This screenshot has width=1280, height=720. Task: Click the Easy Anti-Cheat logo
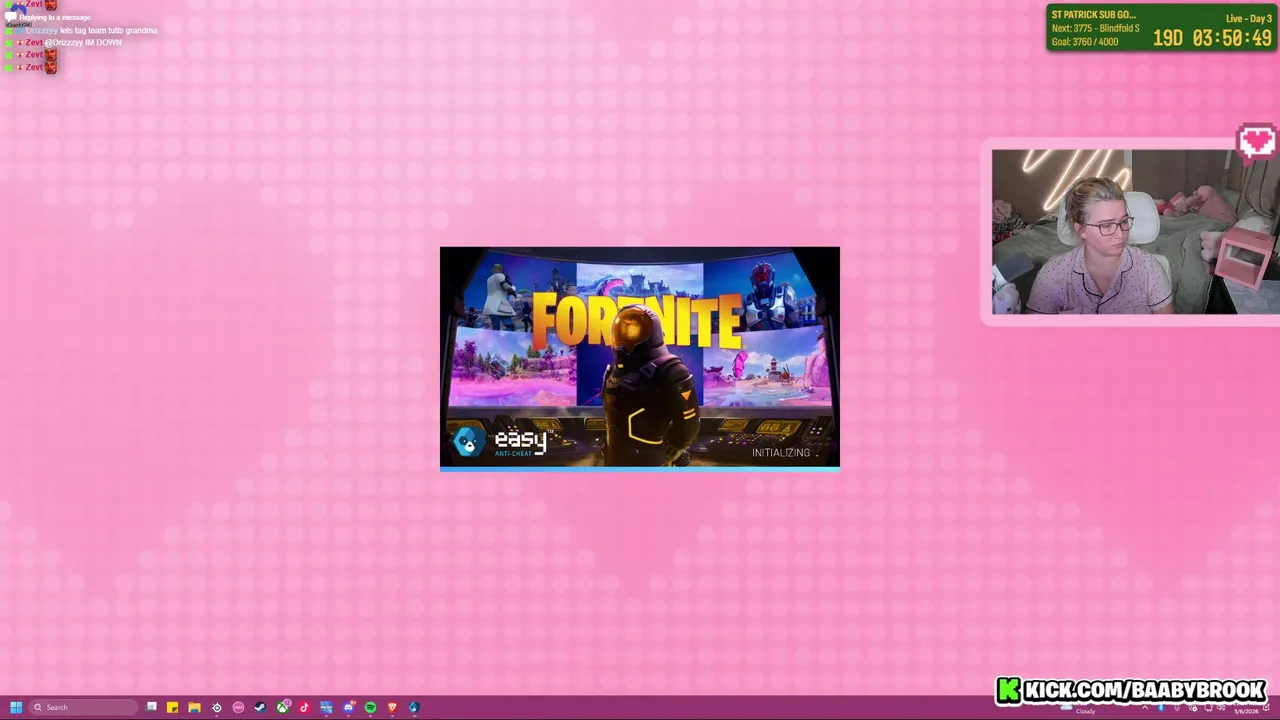click(x=500, y=441)
